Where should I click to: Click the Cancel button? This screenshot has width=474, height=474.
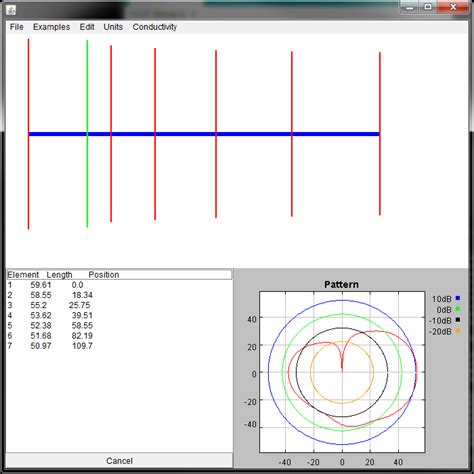(x=119, y=461)
